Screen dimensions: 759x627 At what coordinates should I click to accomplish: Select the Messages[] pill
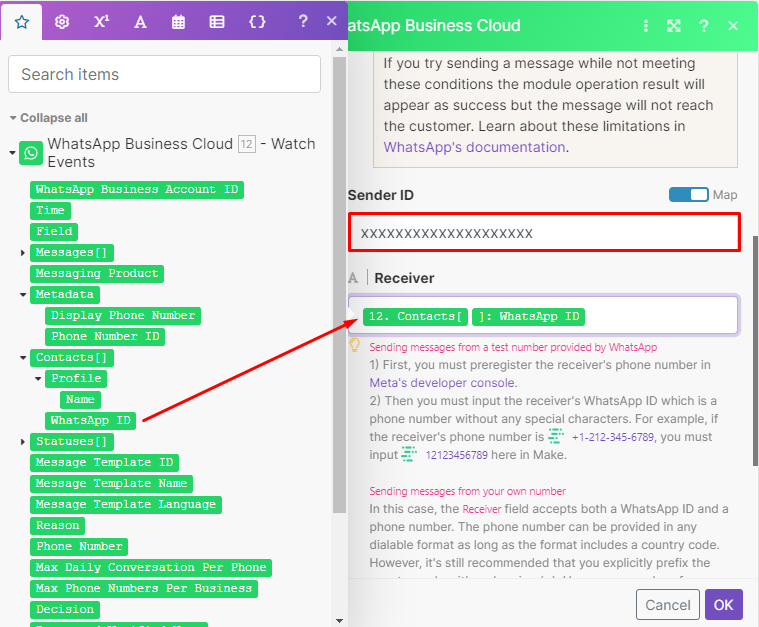(x=72, y=253)
